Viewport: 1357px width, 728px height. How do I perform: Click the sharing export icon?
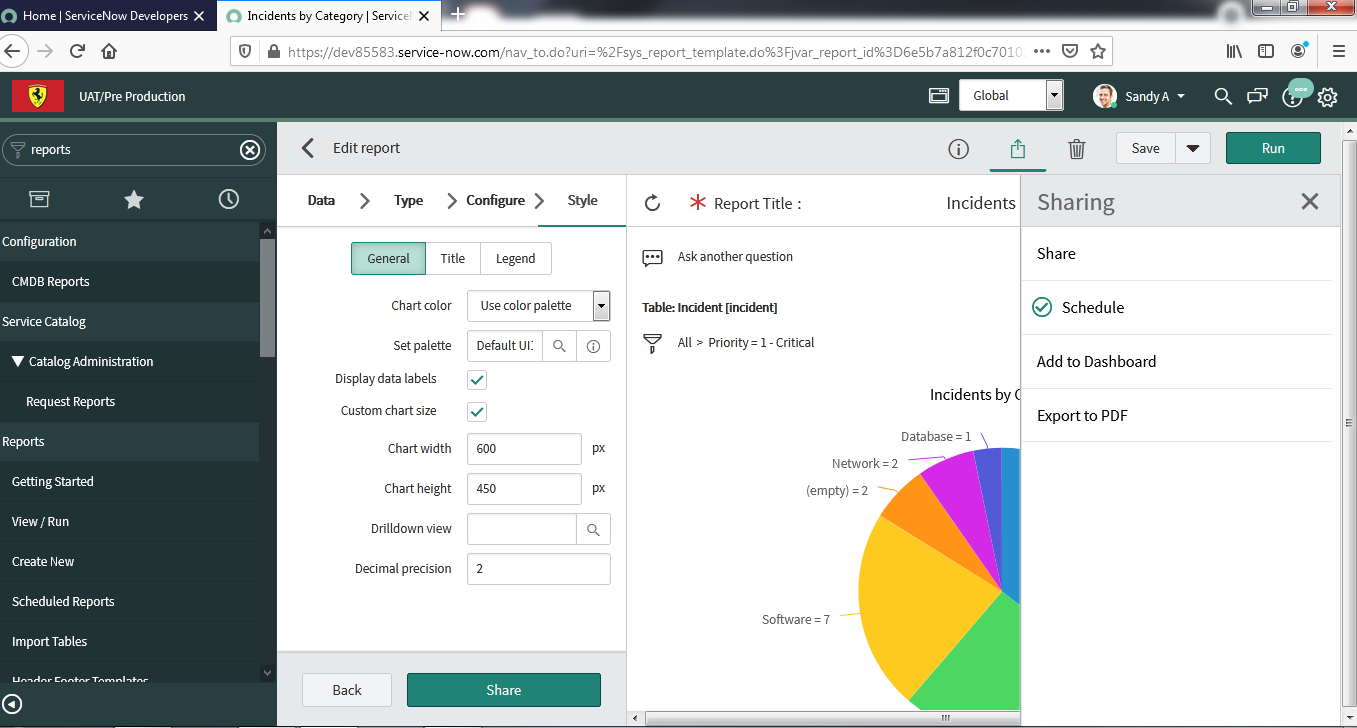tap(1017, 149)
